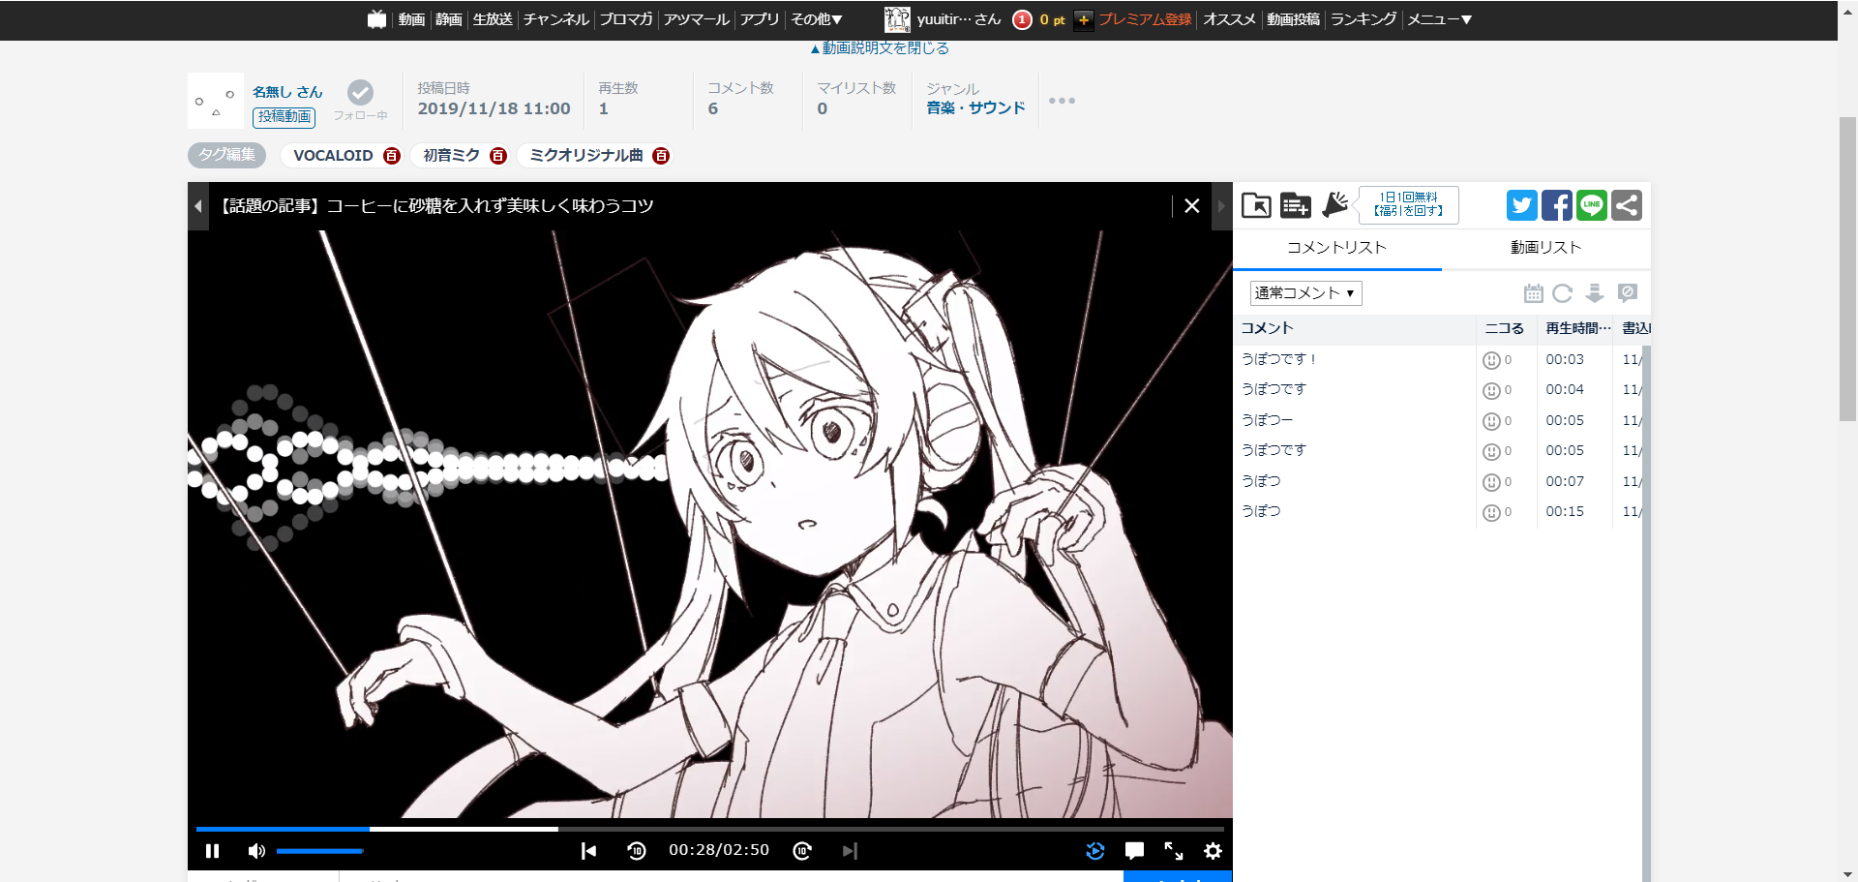Image resolution: width=1858 pixels, height=882 pixels.
Task: Open the user avatar profile
Action: point(897,19)
